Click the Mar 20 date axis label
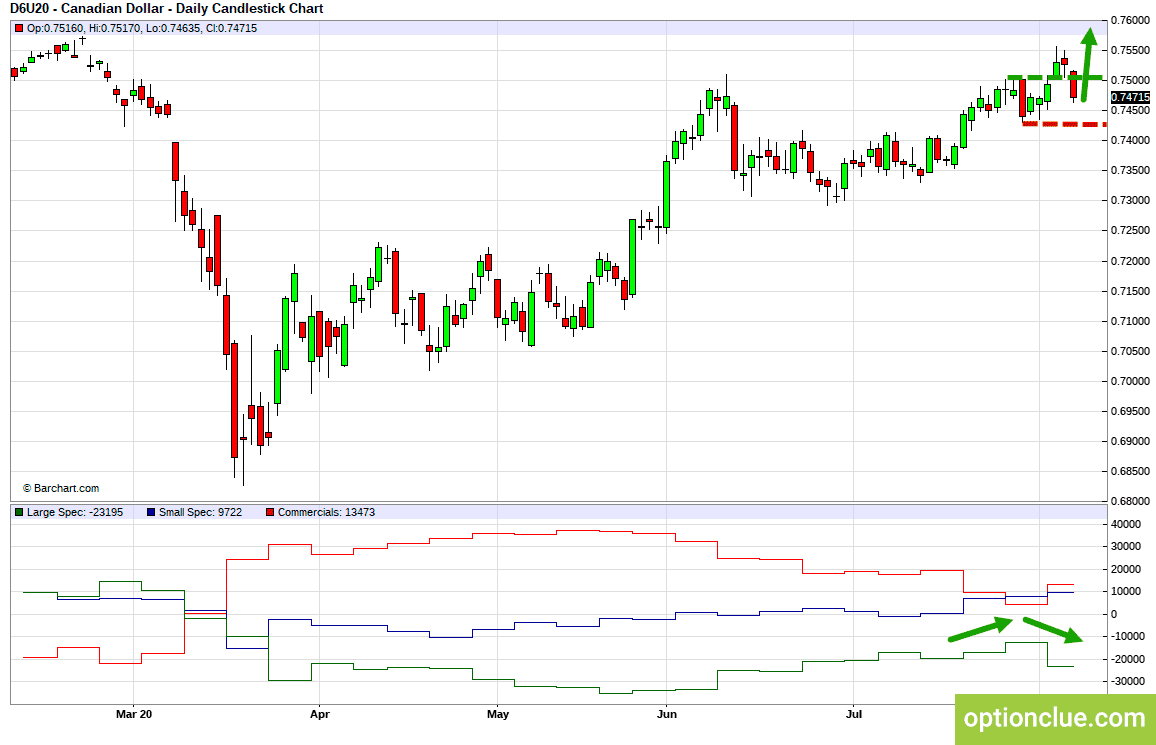 point(134,714)
